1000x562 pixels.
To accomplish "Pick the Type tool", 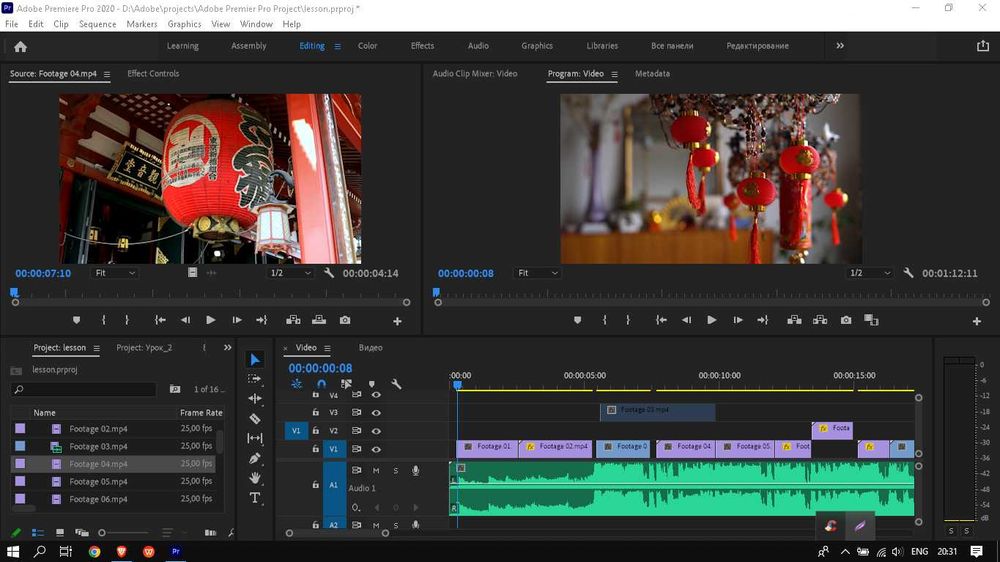I will point(255,498).
